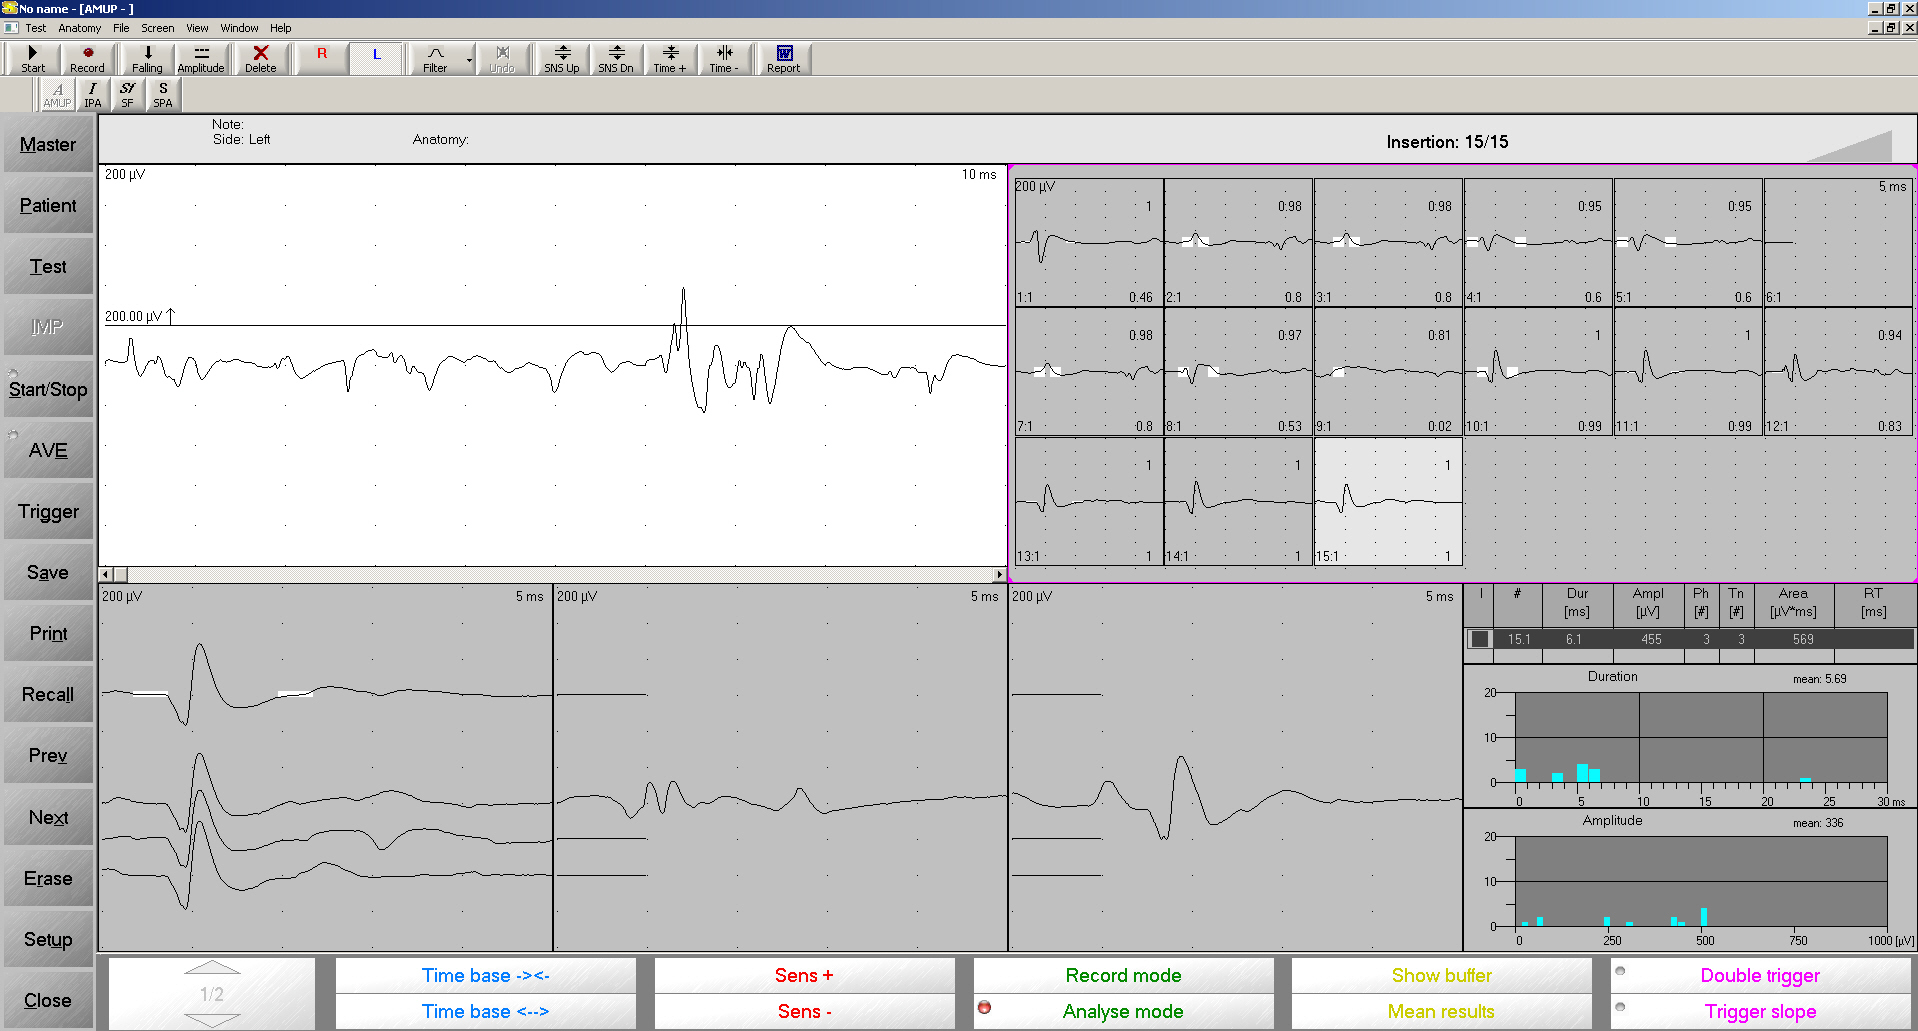Click the Setup sidebar button
1918x1031 pixels.
[48, 940]
